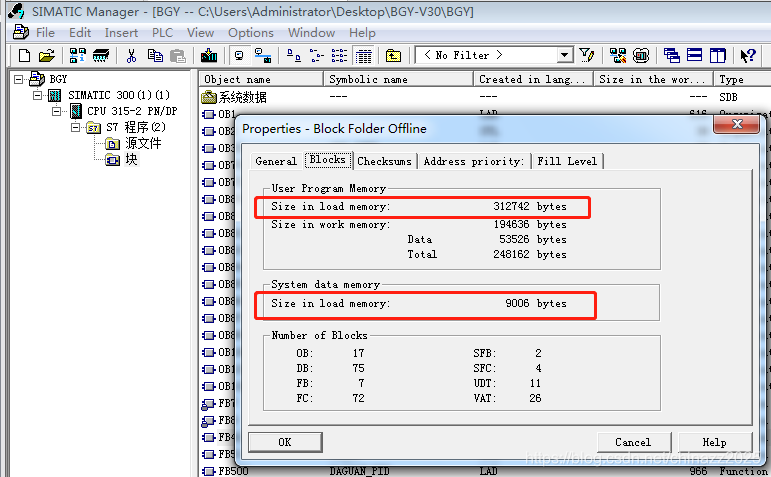Image resolution: width=771 pixels, height=477 pixels.
Task: Sort by Object name column header
Action: [x=261, y=79]
